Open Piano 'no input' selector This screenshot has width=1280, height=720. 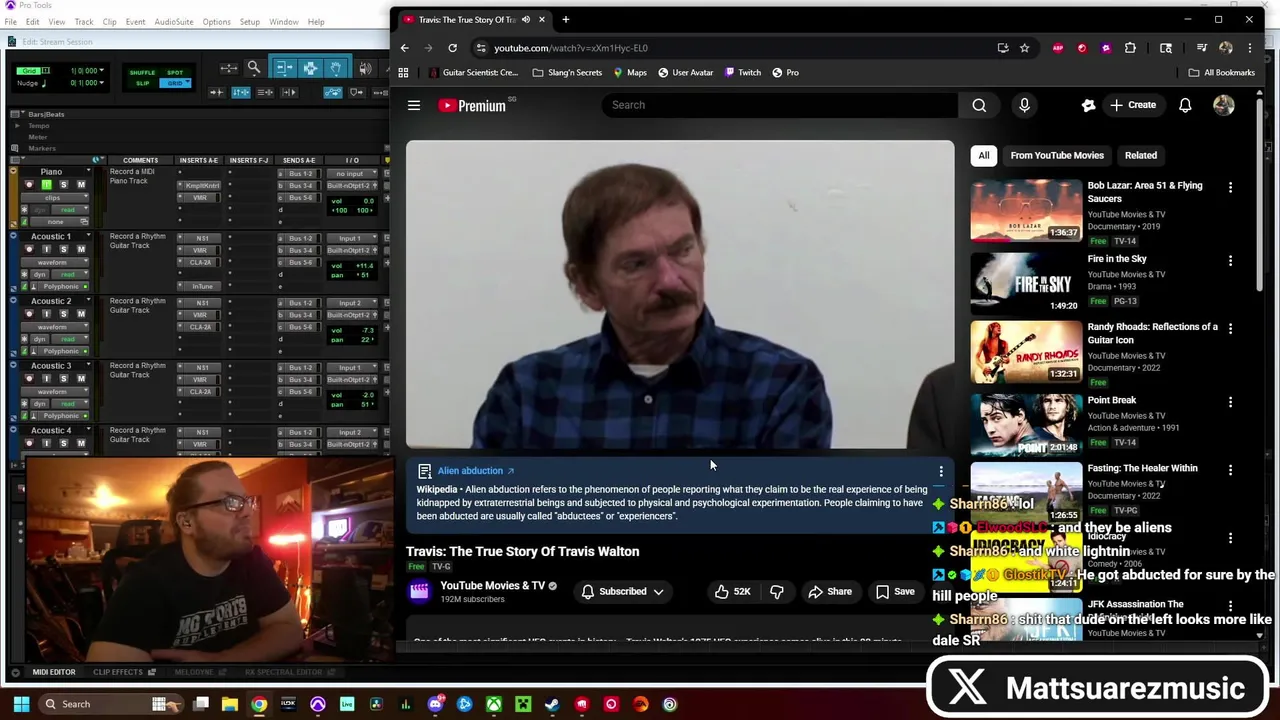pos(351,173)
